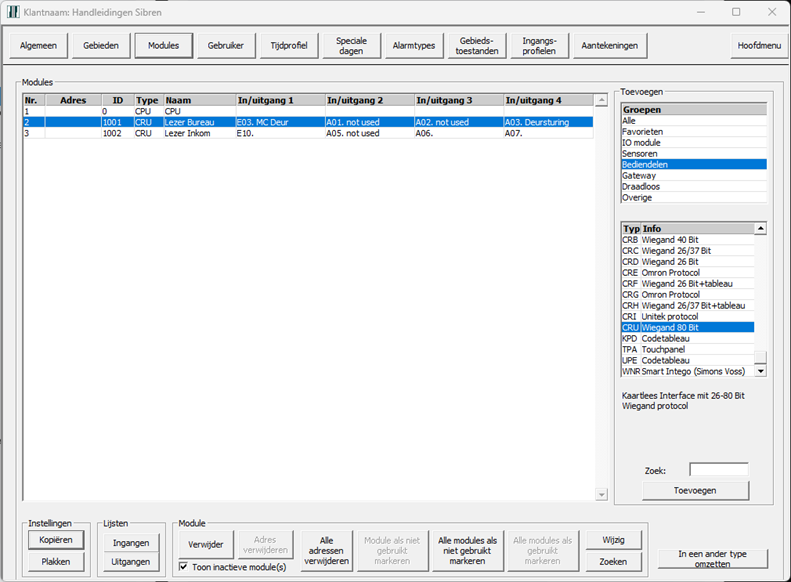
Task: Click the Verwijder button
Action: [x=208, y=544]
